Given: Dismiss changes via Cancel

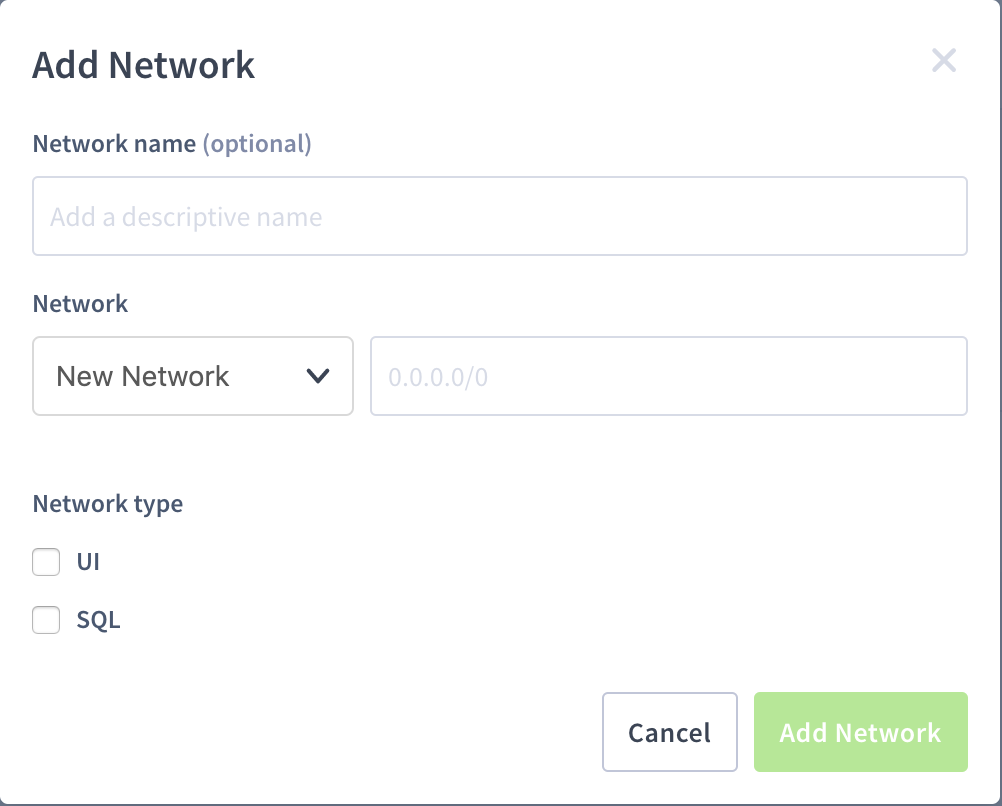Looking at the screenshot, I should pyautogui.click(x=669, y=732).
